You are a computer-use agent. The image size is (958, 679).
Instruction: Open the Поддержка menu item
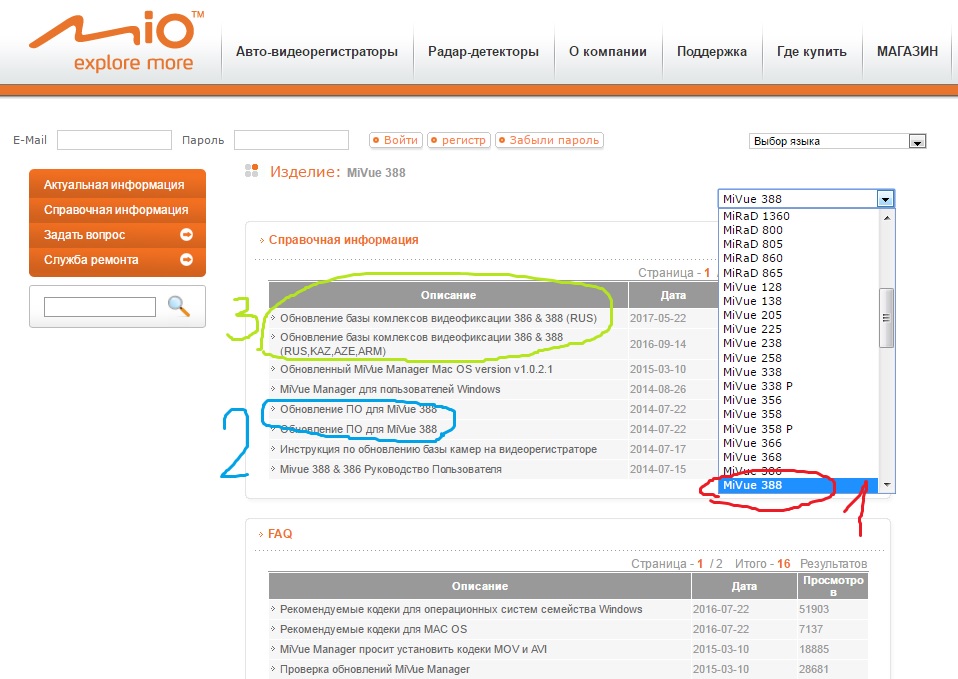pos(711,52)
